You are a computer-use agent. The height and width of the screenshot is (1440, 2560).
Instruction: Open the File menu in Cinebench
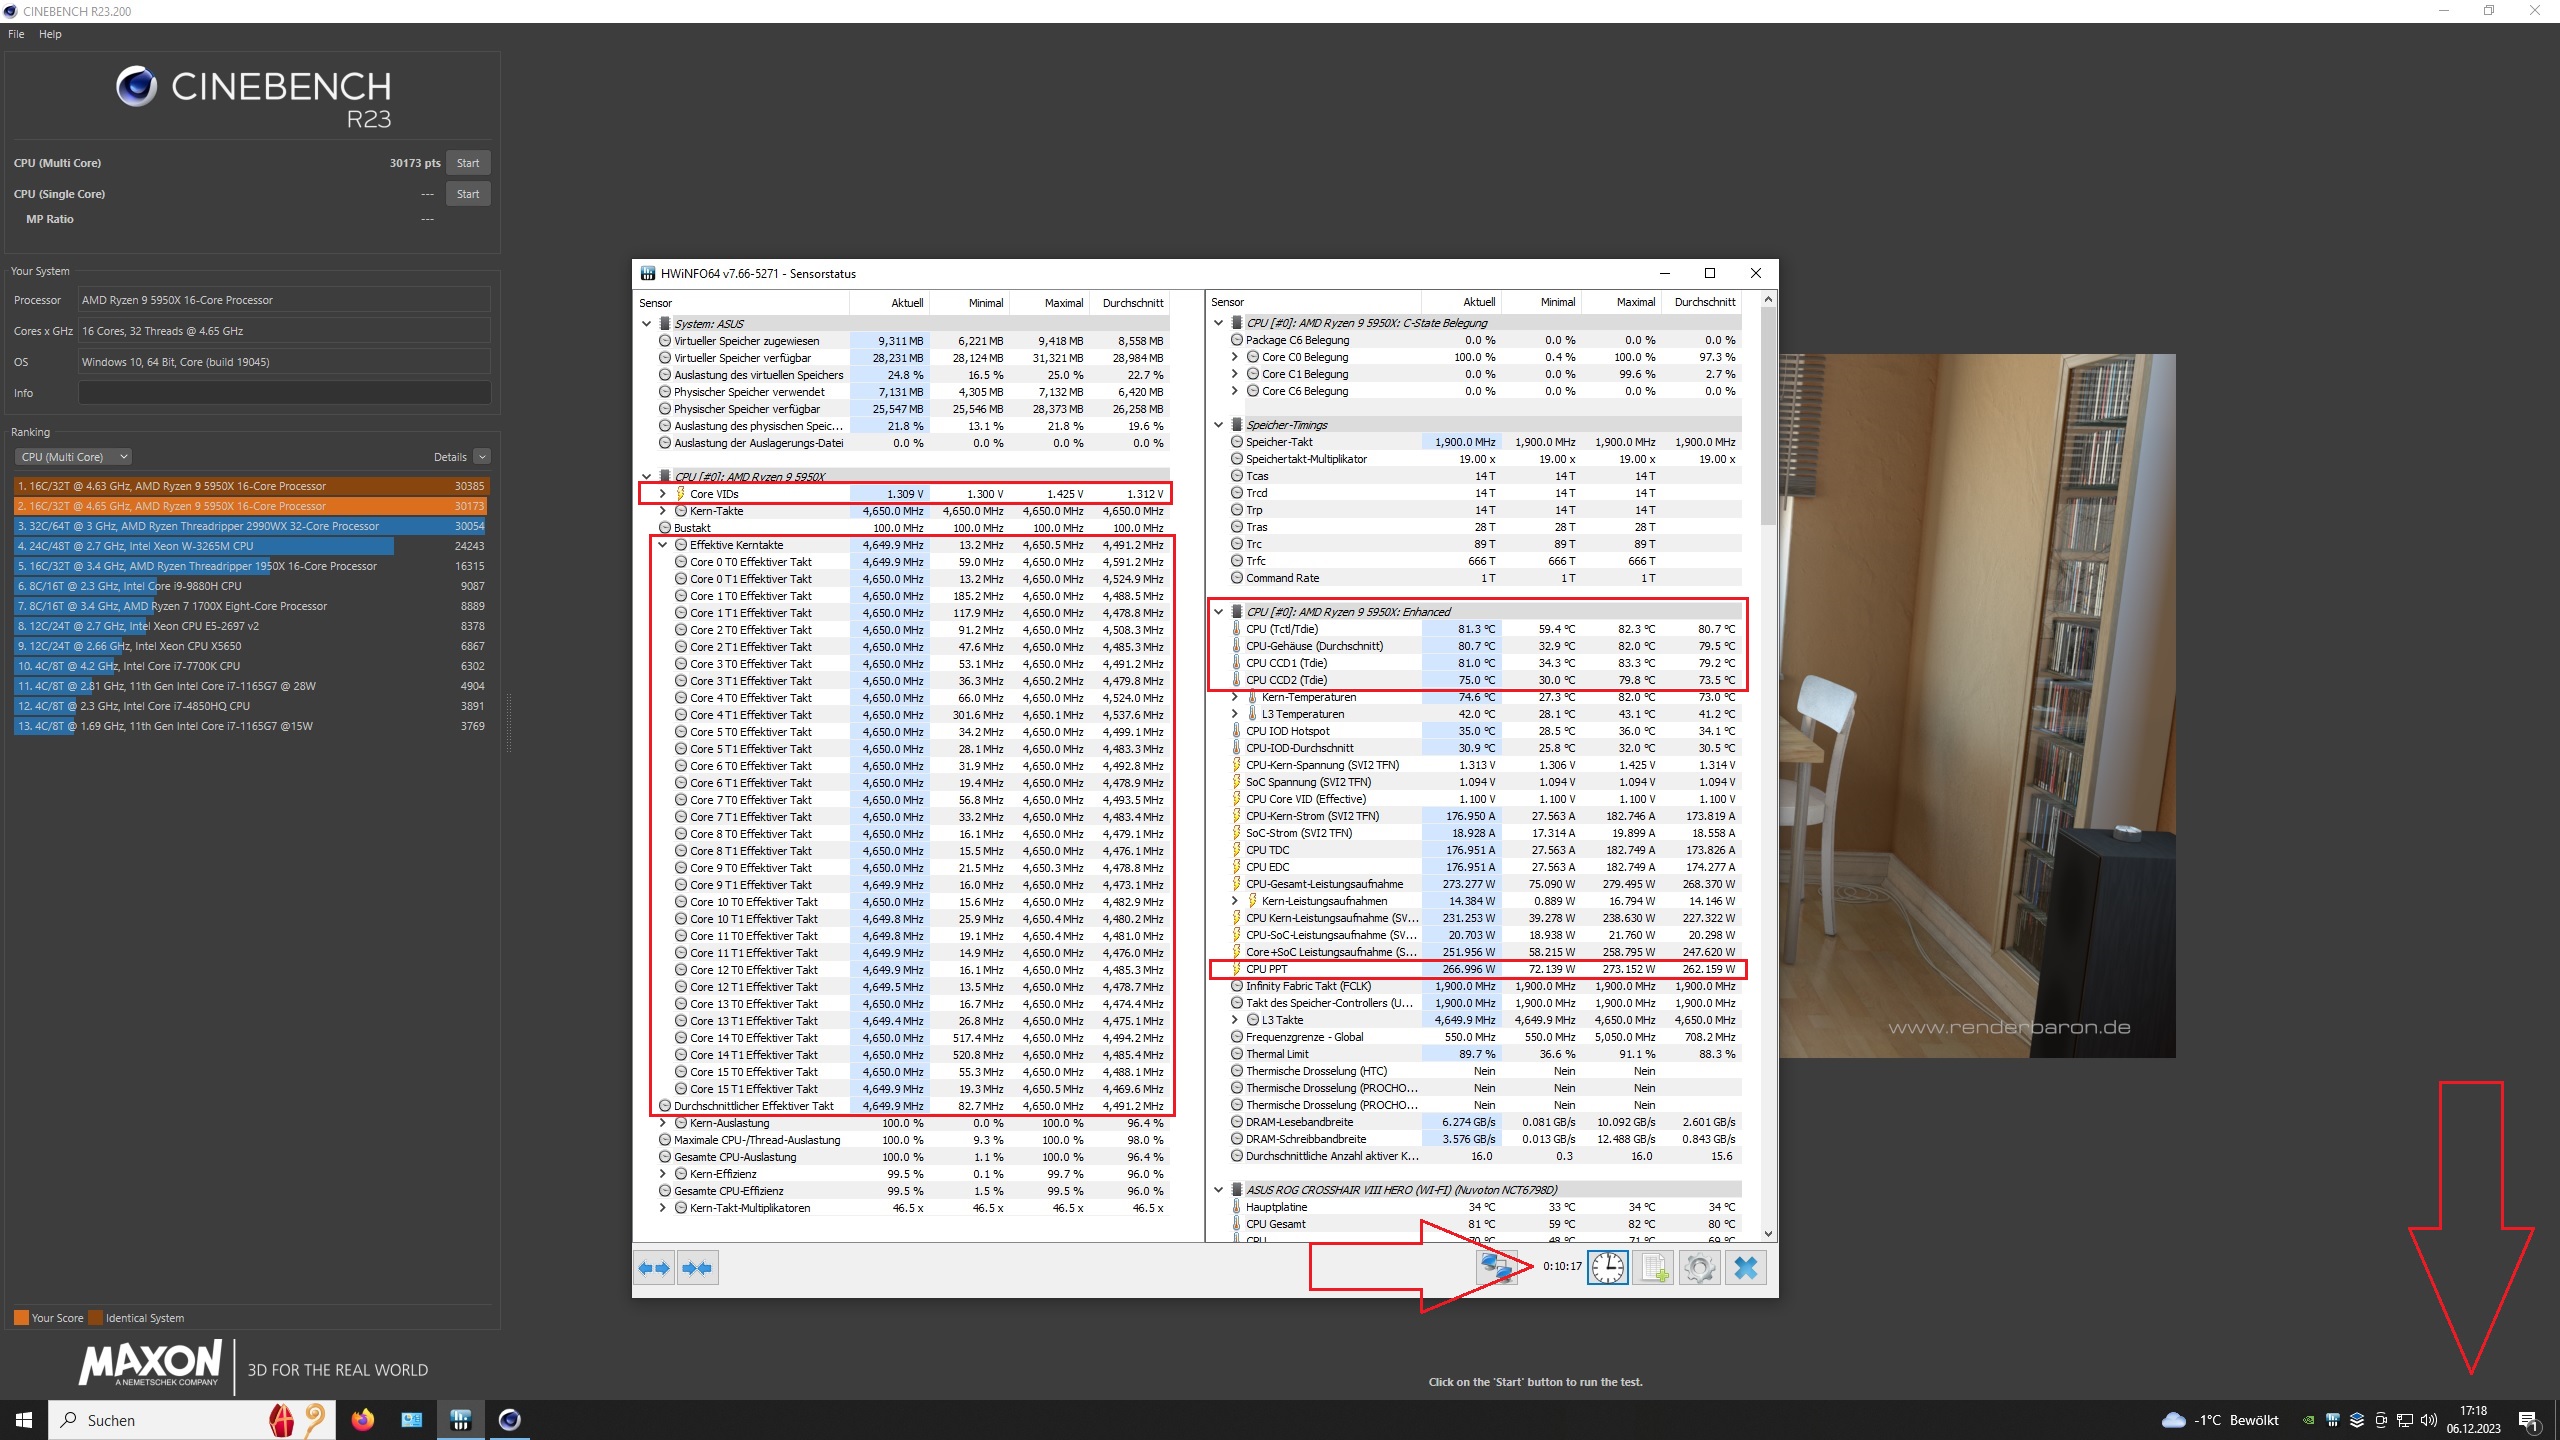pyautogui.click(x=16, y=34)
